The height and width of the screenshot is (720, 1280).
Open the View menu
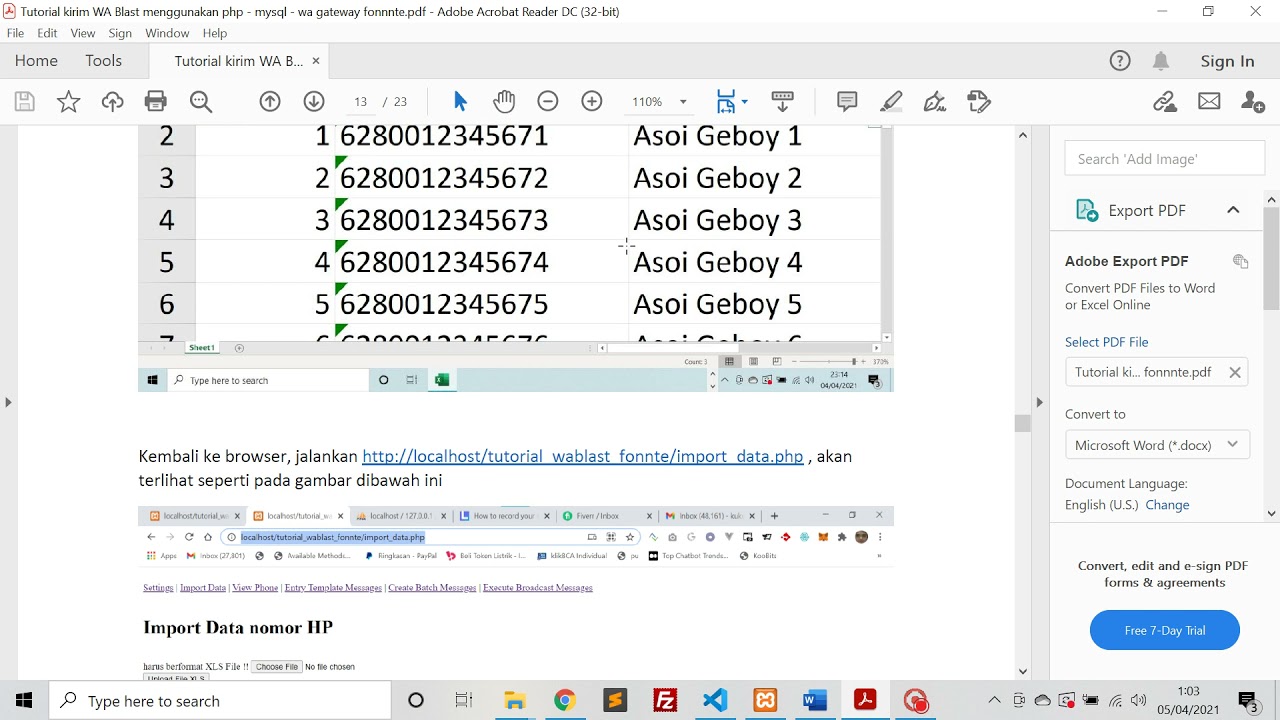tap(83, 33)
